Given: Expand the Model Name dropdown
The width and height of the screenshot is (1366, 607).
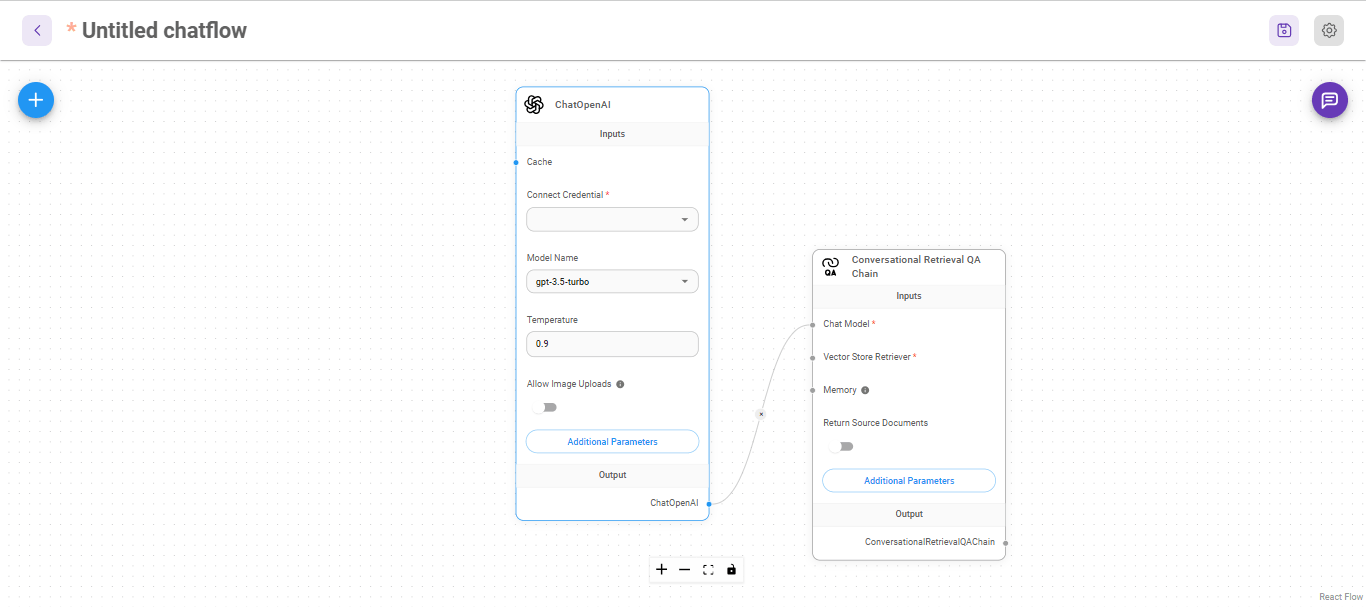Looking at the screenshot, I should click(x=612, y=282).
